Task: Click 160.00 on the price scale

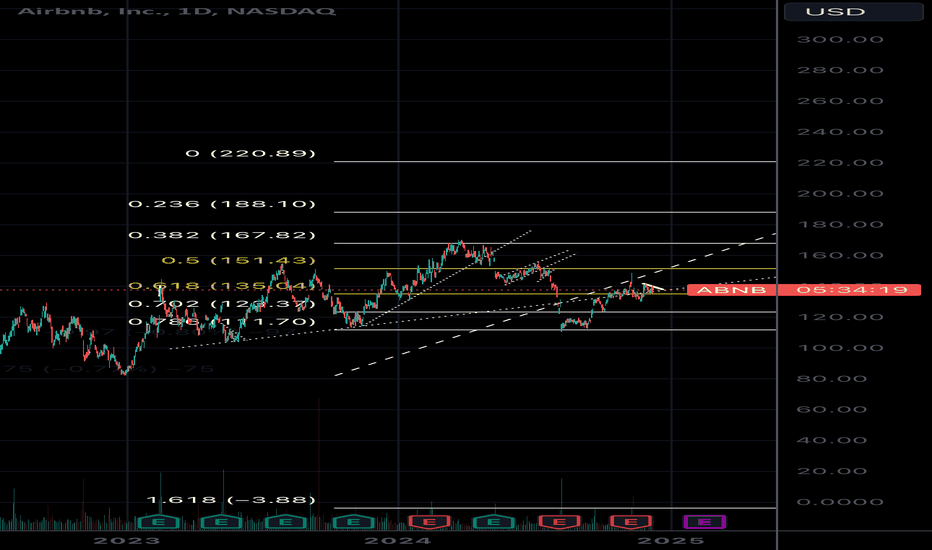Action: click(840, 256)
